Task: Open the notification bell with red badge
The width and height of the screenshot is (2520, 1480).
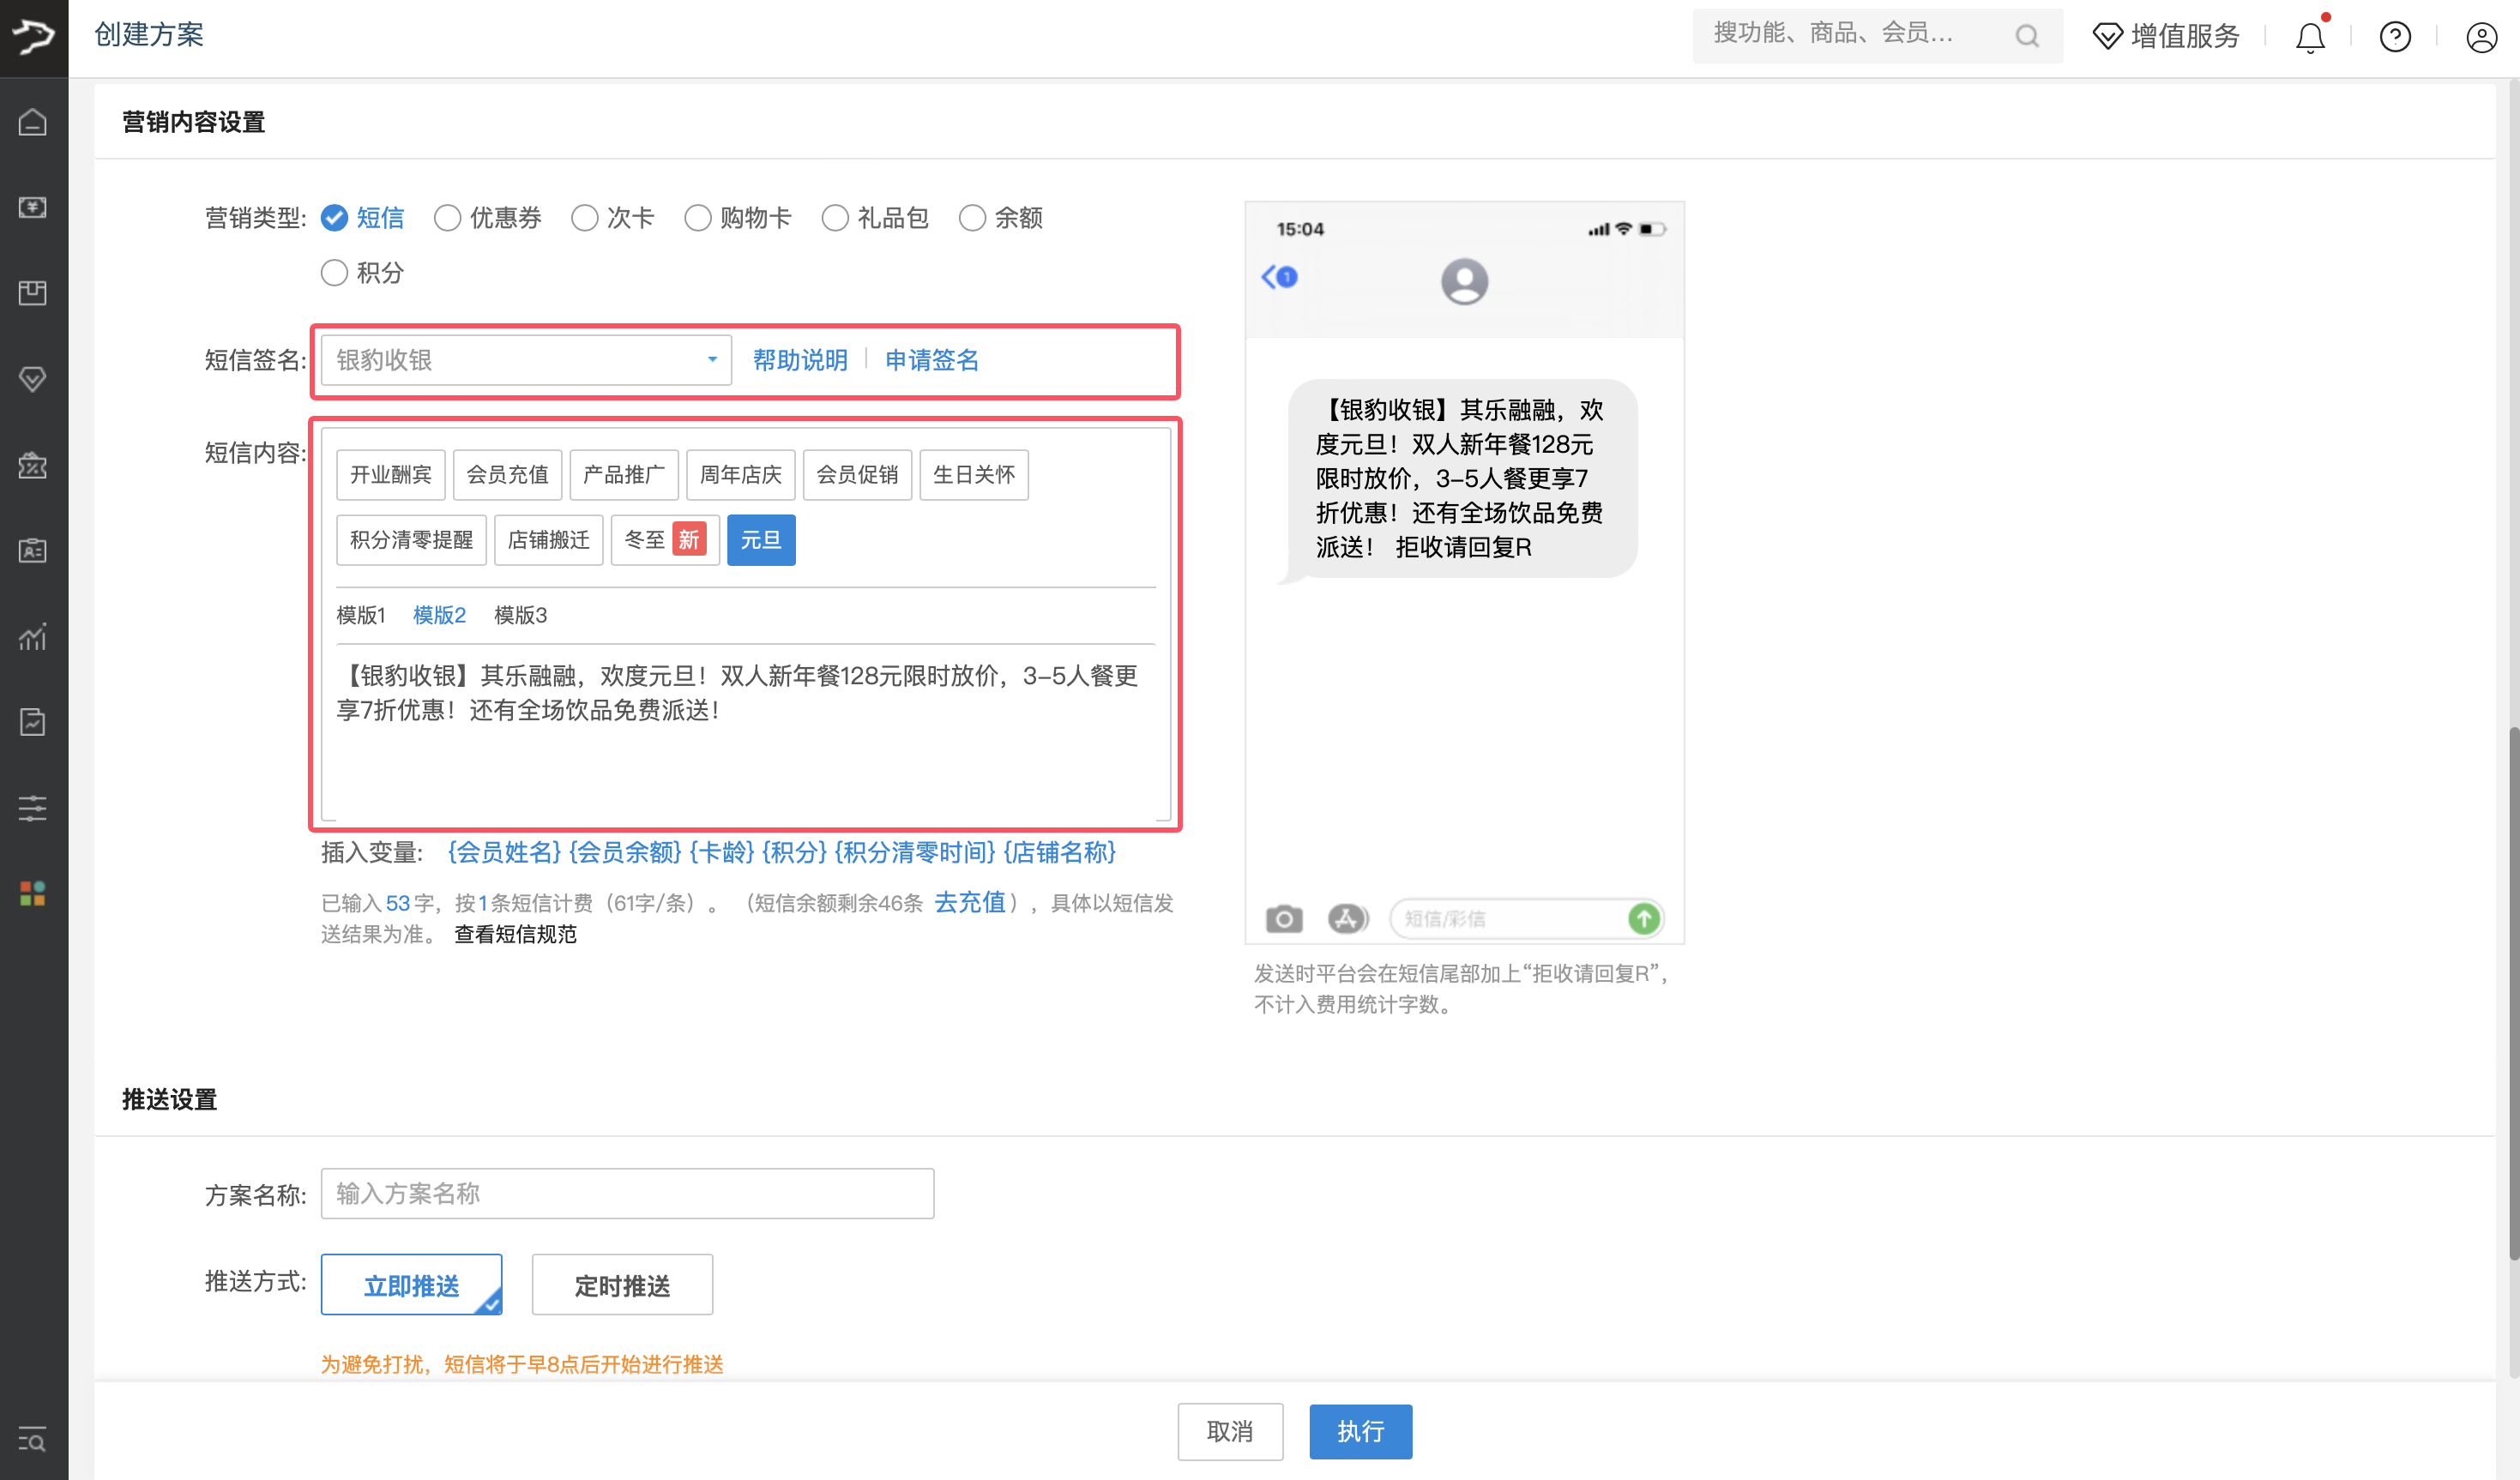Action: pos(2309,37)
